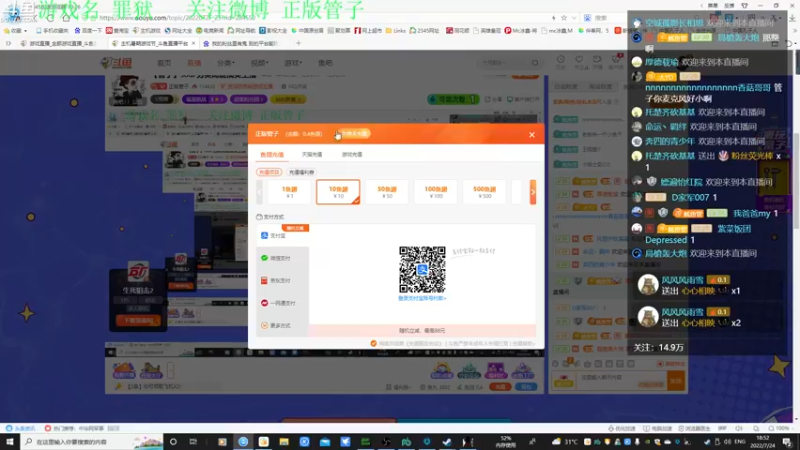Open the 2345网址 bookmark
The image size is (800, 450).
[424, 31]
